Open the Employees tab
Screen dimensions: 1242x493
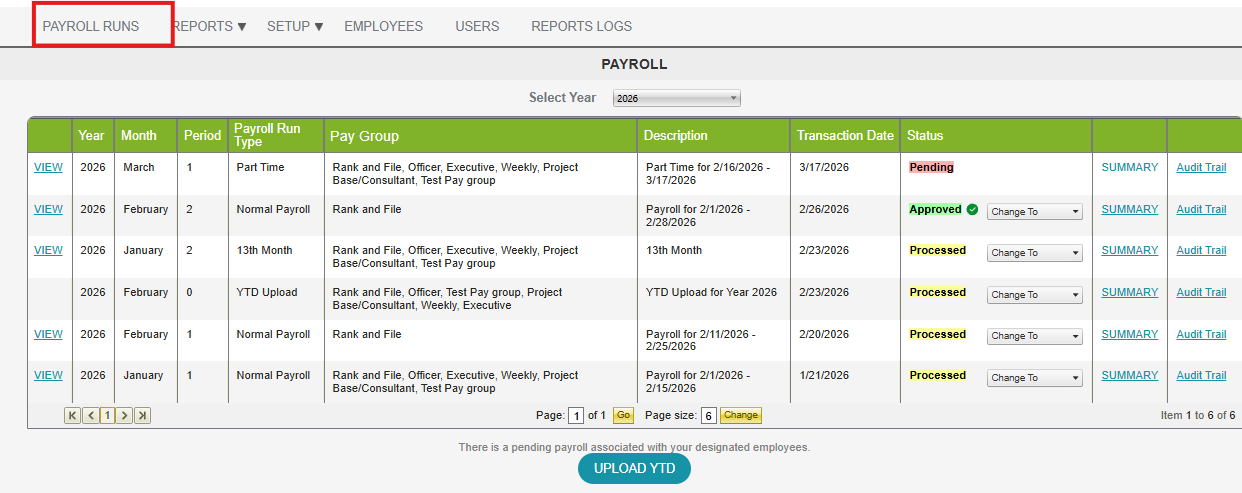pyautogui.click(x=383, y=26)
